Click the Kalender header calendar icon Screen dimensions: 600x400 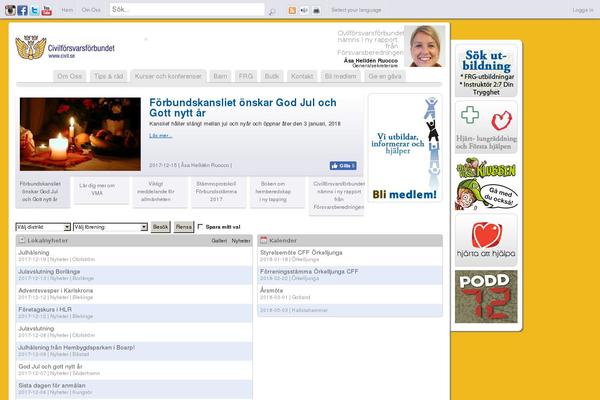(x=263, y=240)
